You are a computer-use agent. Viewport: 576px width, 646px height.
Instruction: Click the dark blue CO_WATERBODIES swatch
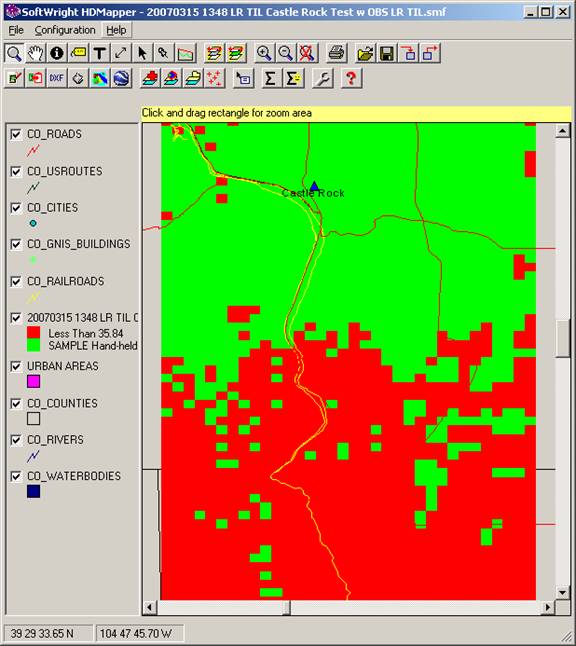tap(33, 492)
